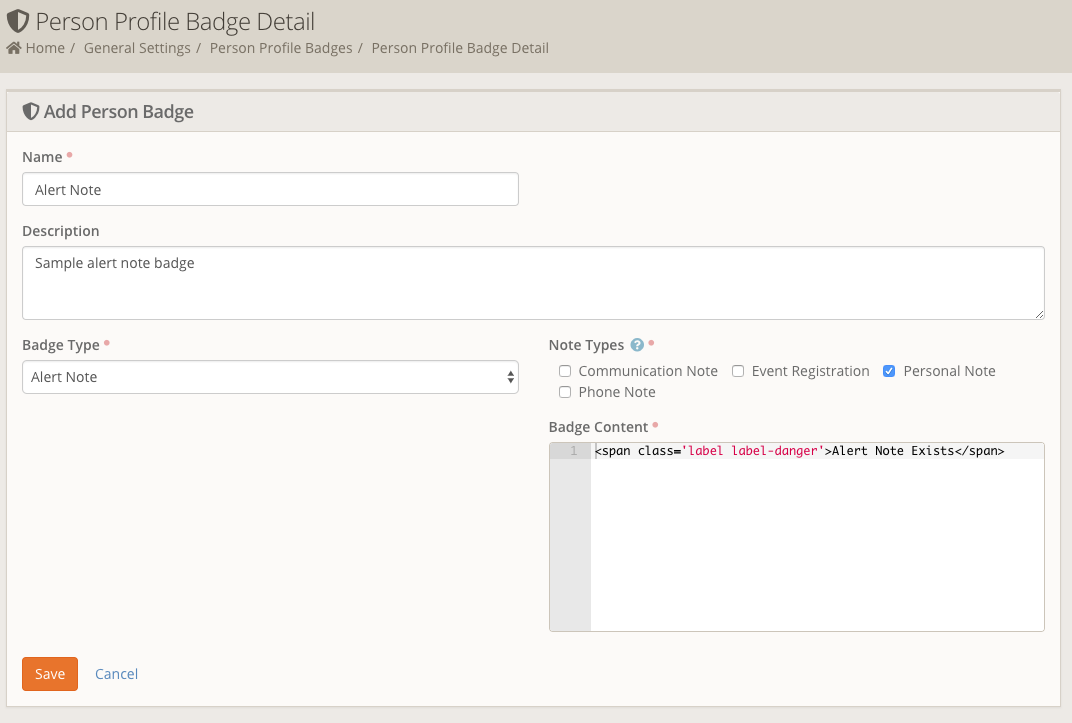Uncheck the Personal Note checkbox
Screen dimensions: 1072x723
point(889,371)
